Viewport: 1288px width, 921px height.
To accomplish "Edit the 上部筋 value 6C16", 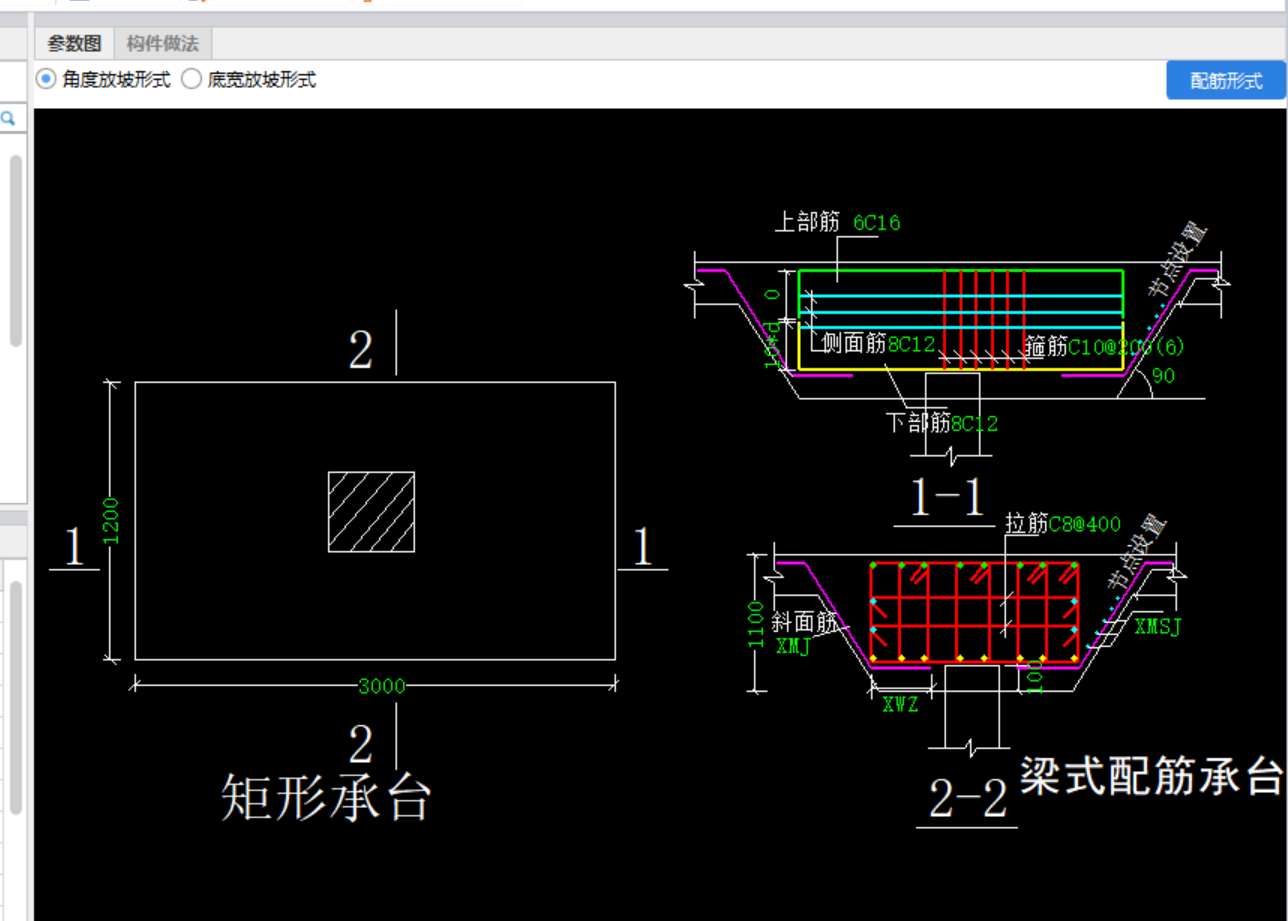I will tap(876, 223).
